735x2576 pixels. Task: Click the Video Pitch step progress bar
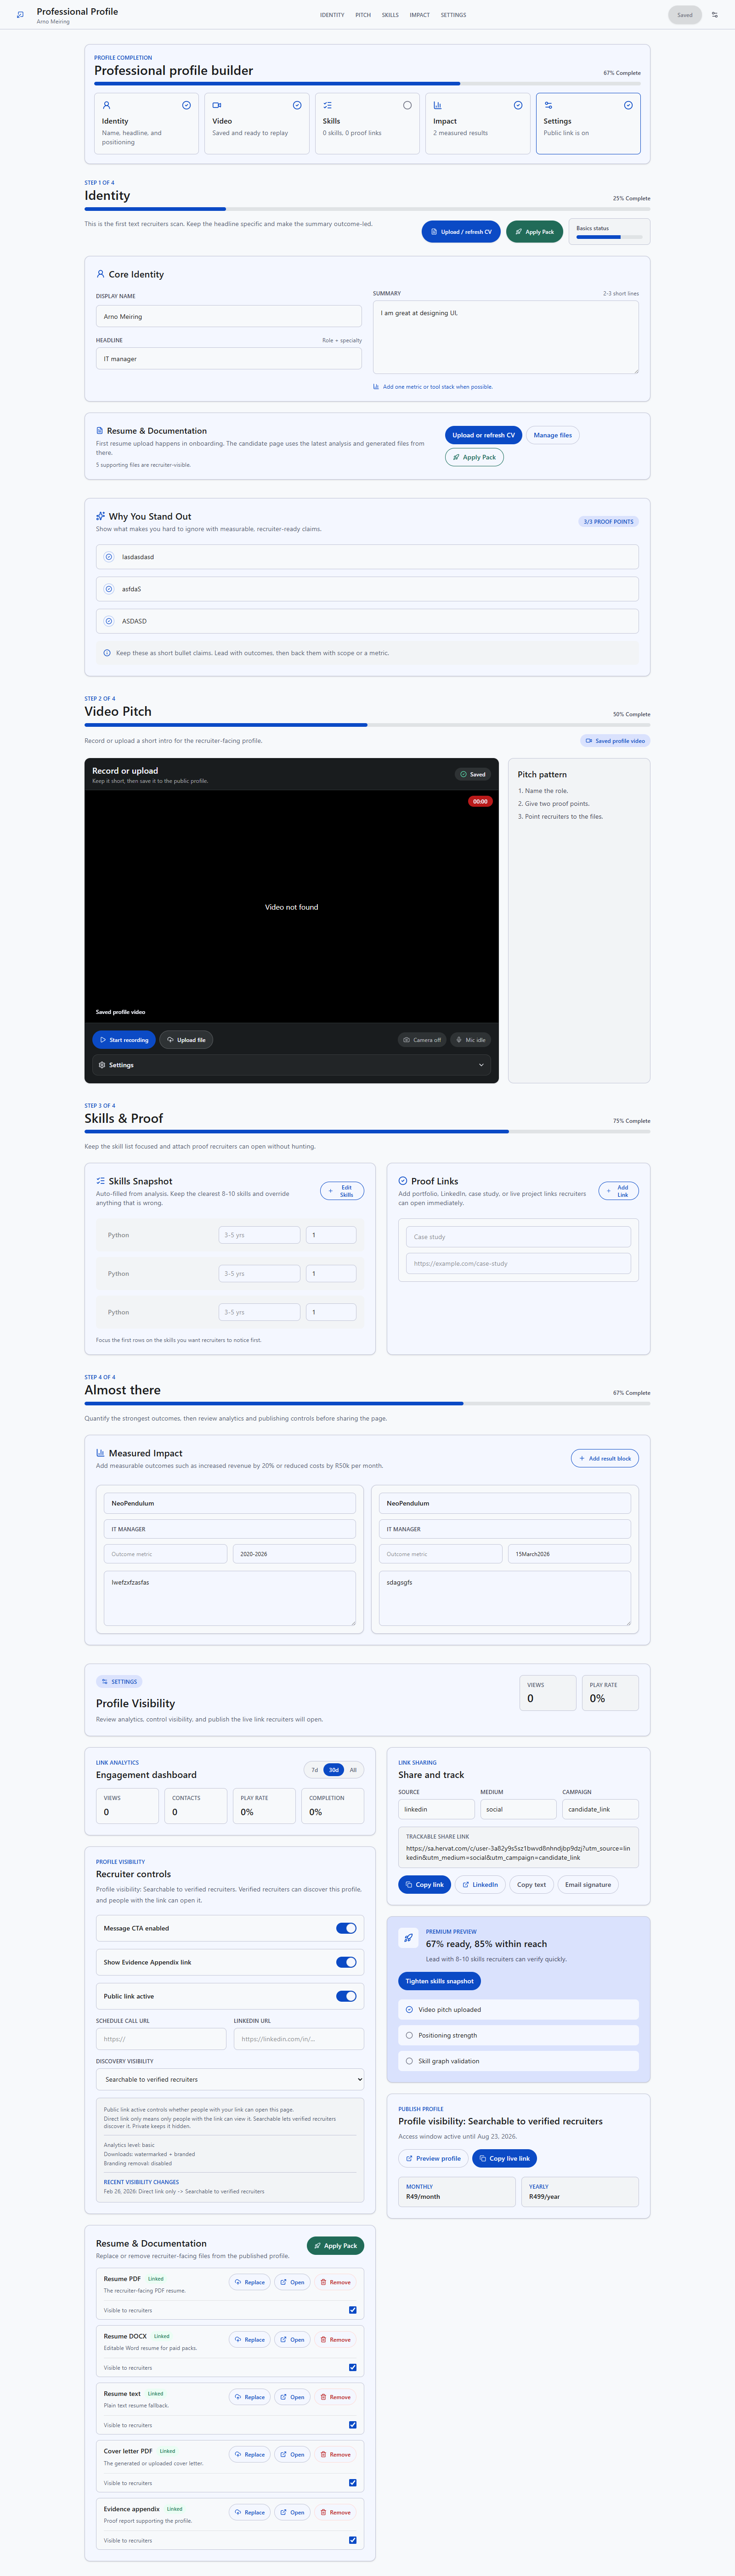tap(367, 724)
